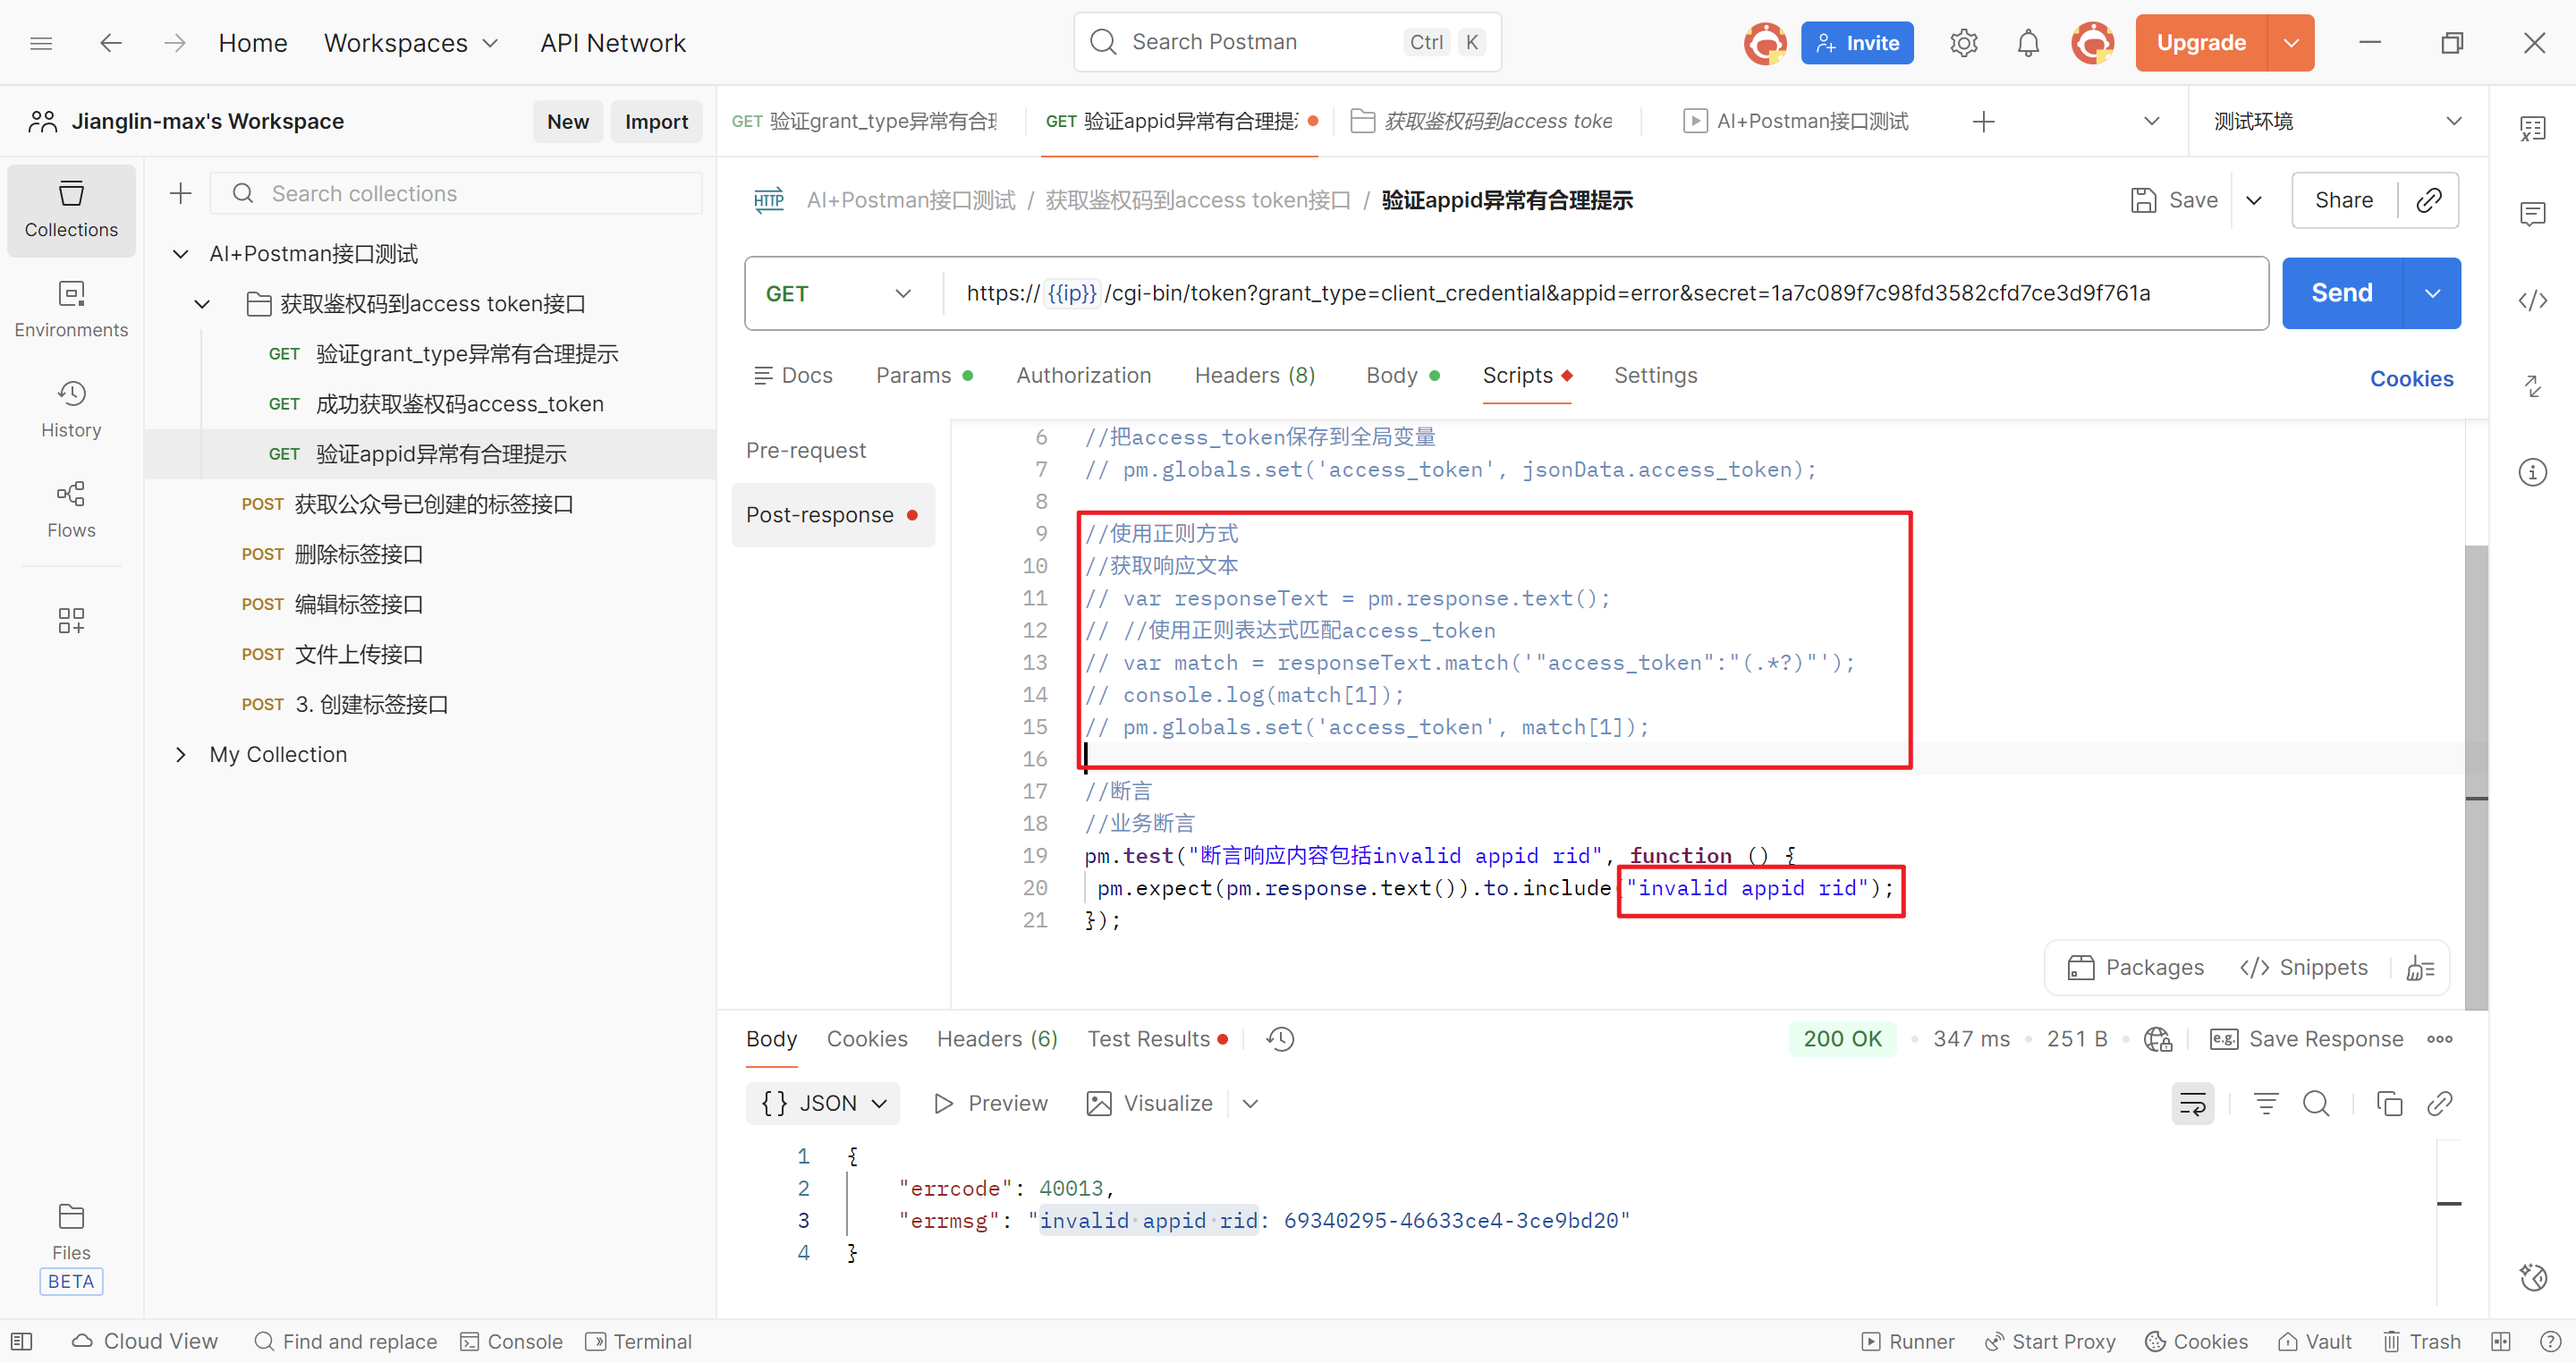The image size is (2576, 1363).
Task: Open the environment quick look icon
Action: (x=2532, y=128)
